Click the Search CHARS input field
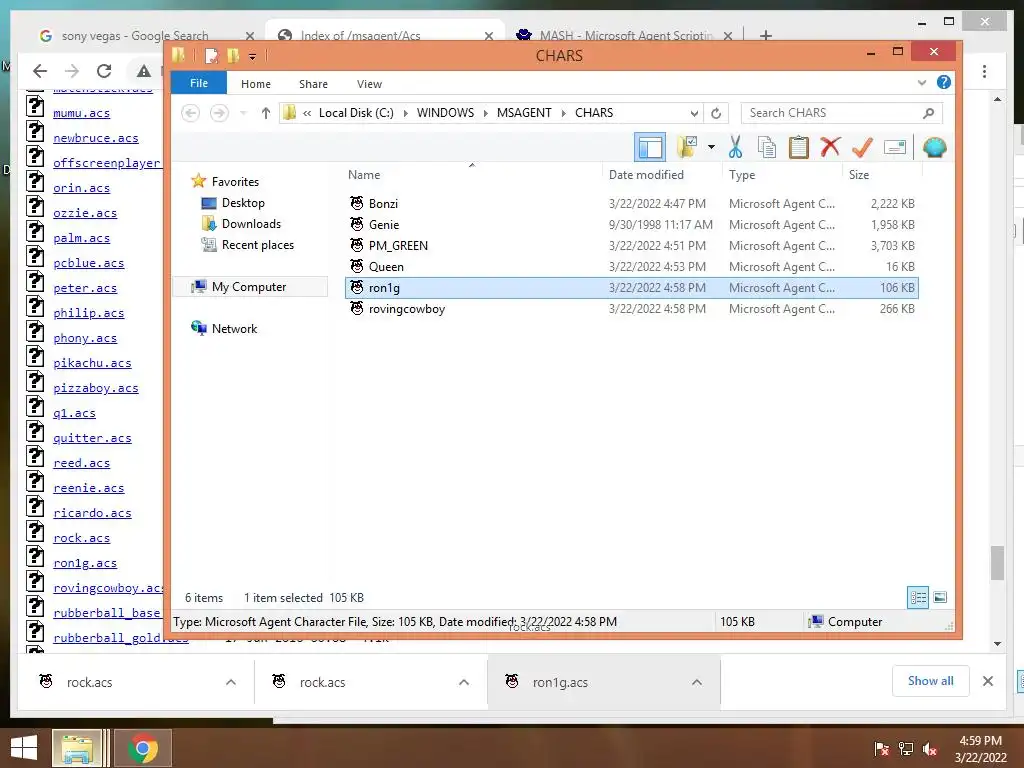Viewport: 1024px width, 768px height. tap(841, 113)
